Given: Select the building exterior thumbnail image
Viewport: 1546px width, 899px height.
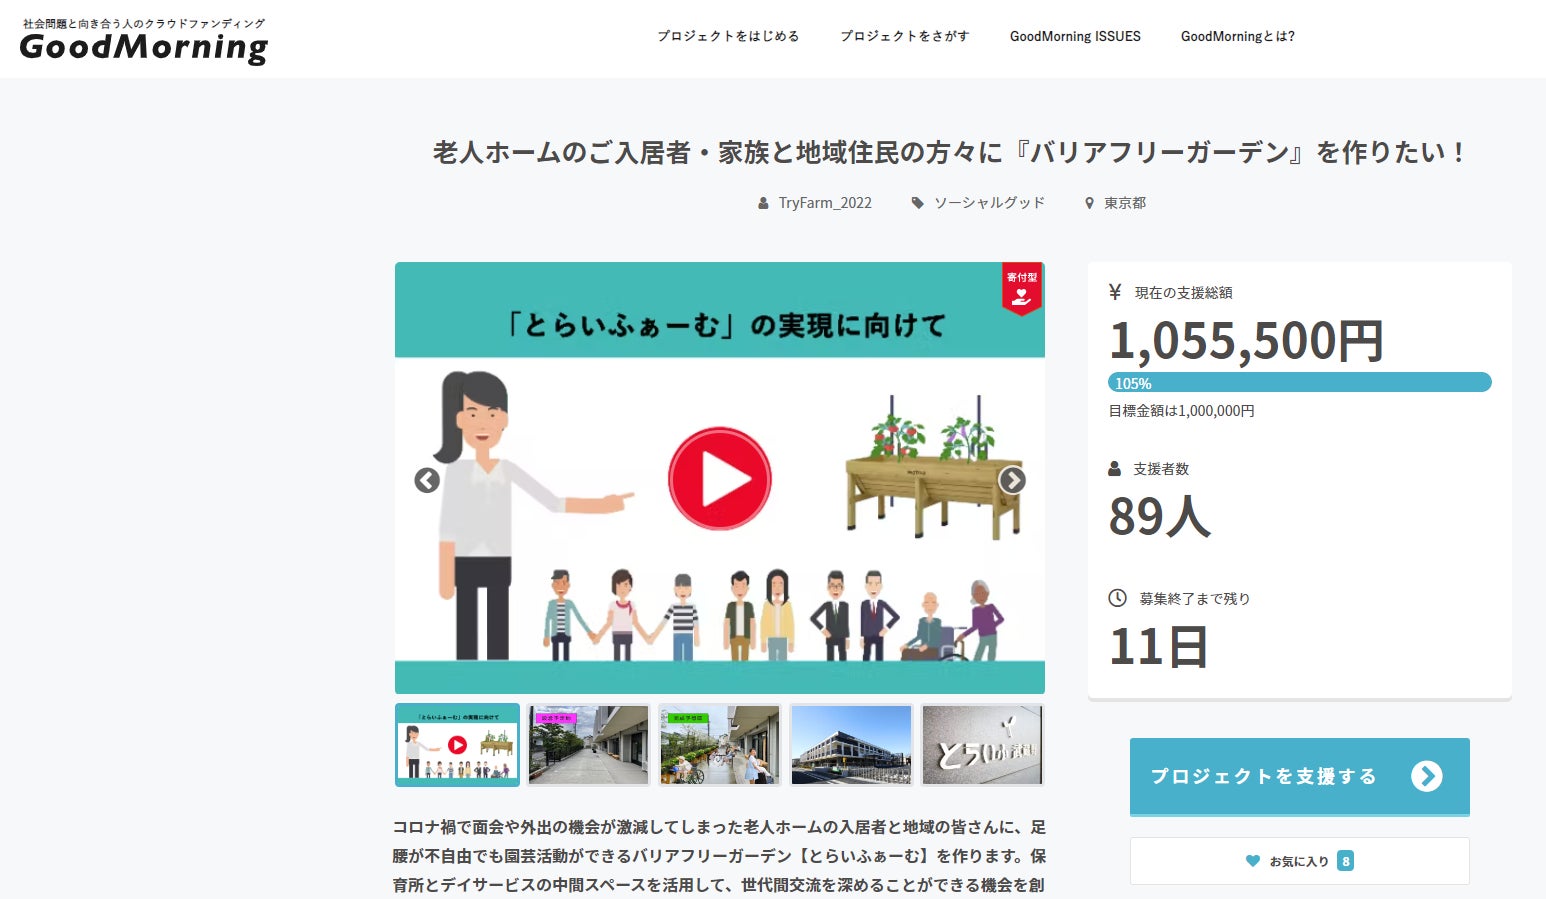Looking at the screenshot, I should pos(851,745).
